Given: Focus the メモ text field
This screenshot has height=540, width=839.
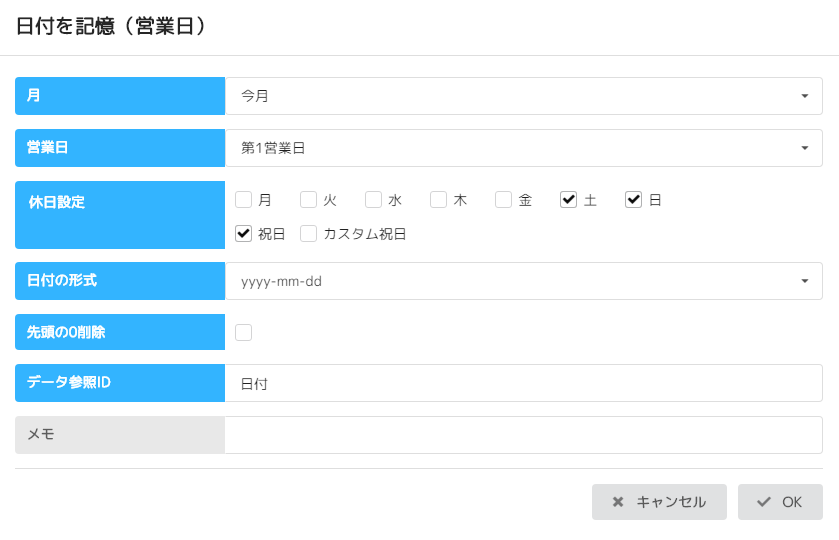Looking at the screenshot, I should coord(523,435).
